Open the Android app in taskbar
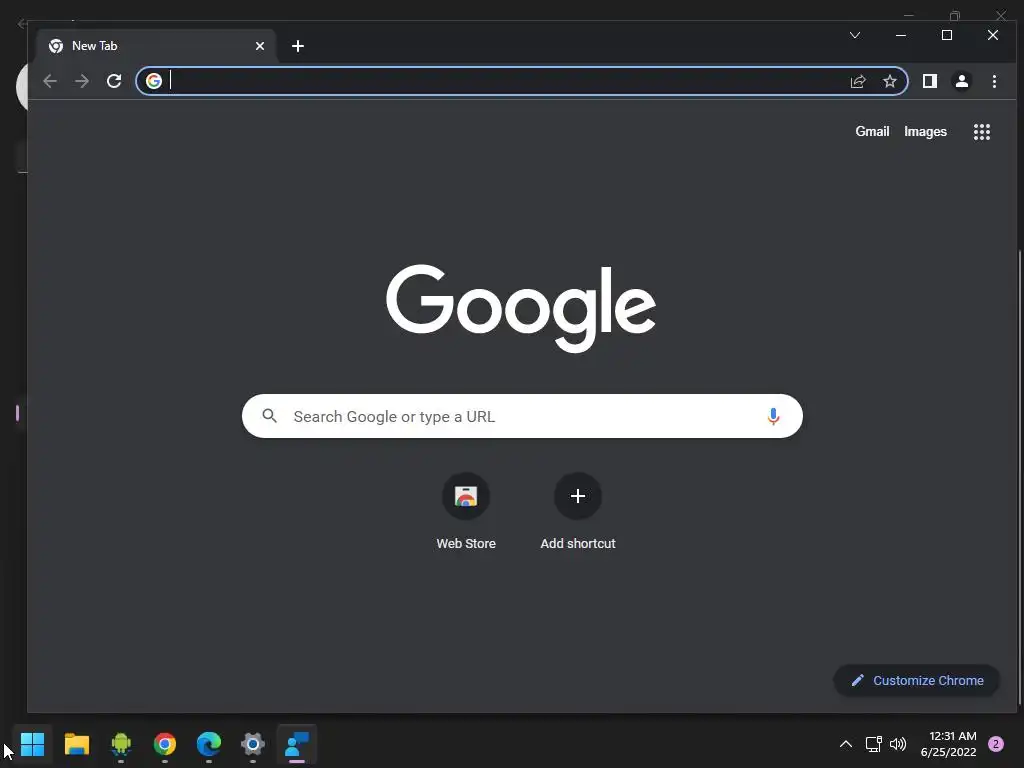Screen dimensions: 1024x768 pyautogui.click(x=121, y=744)
